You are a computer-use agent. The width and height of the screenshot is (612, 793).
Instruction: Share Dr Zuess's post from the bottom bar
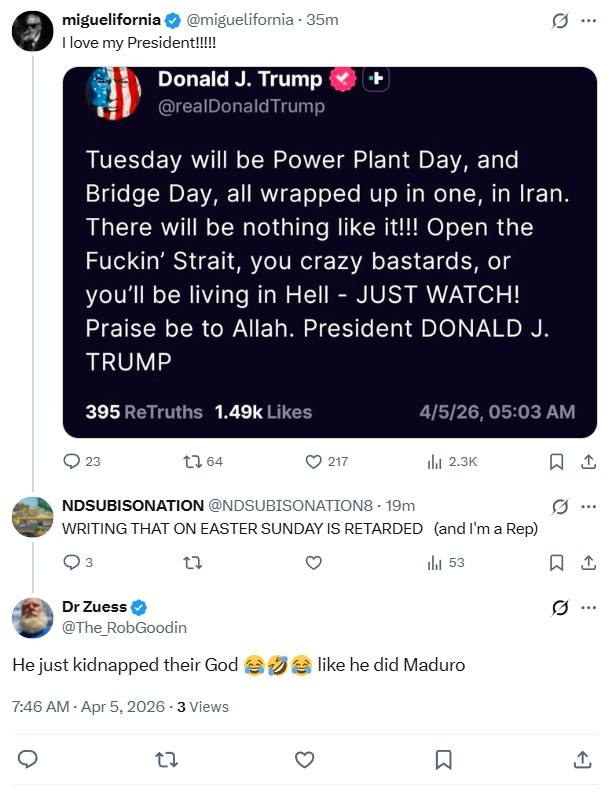coord(583,760)
